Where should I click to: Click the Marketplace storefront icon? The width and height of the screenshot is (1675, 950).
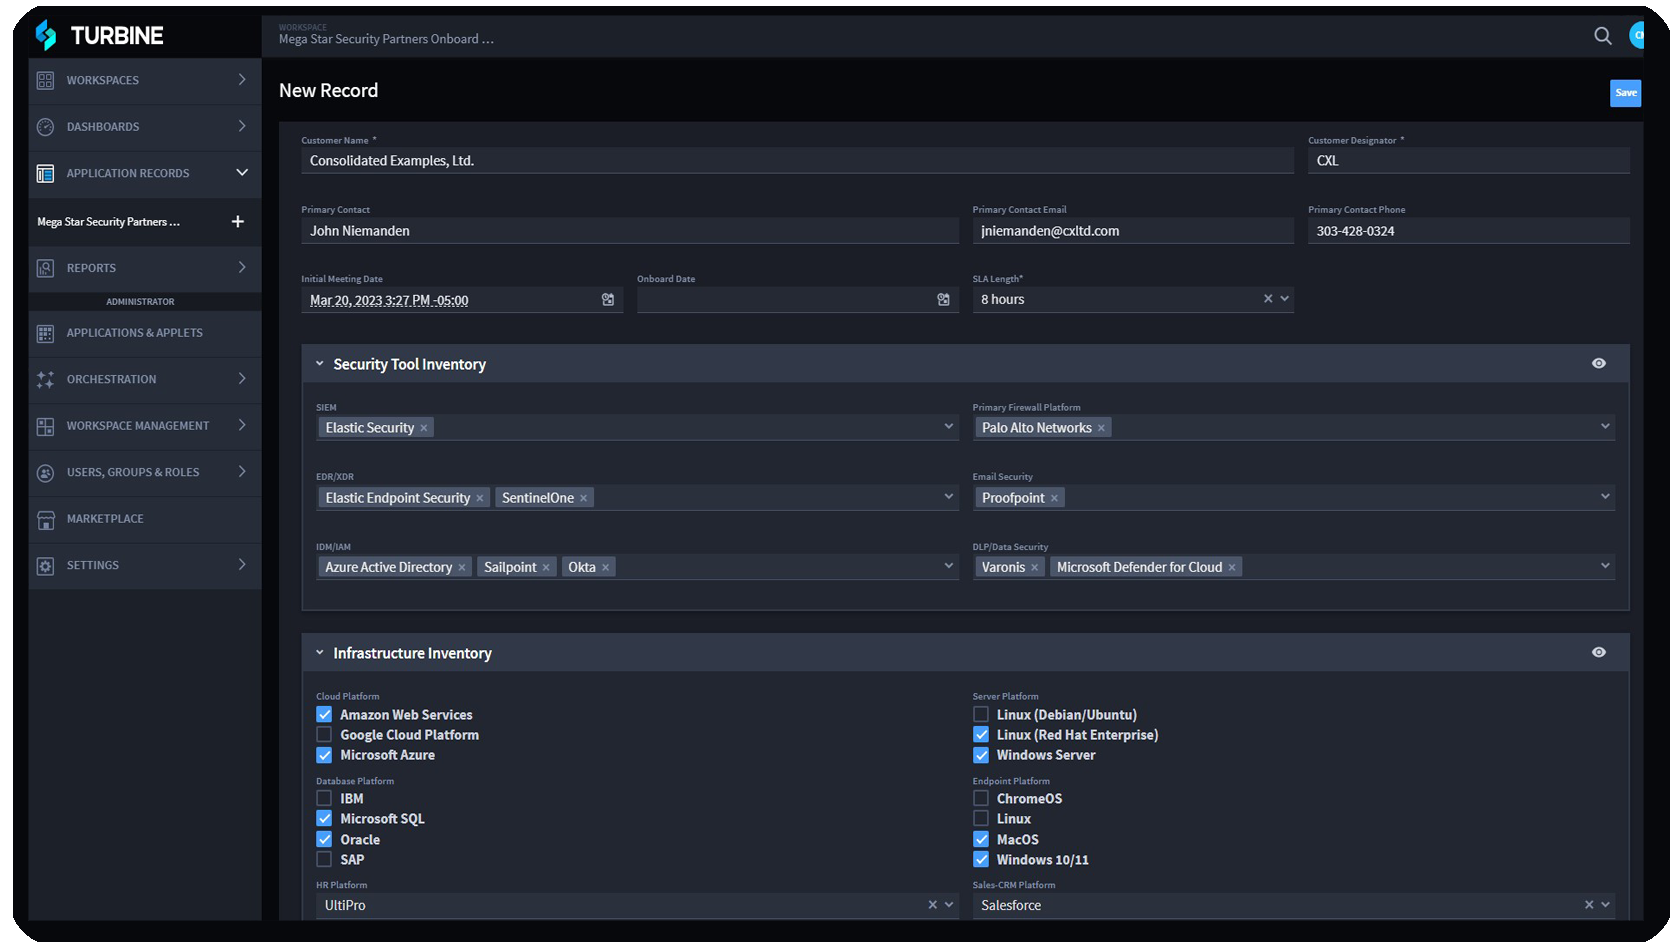pyautogui.click(x=45, y=519)
